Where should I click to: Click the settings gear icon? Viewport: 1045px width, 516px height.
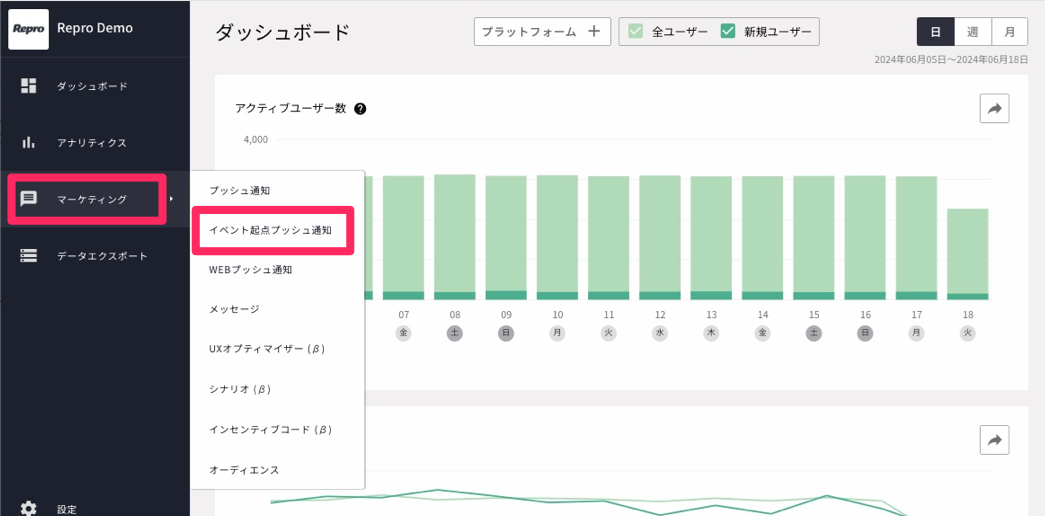coord(29,509)
